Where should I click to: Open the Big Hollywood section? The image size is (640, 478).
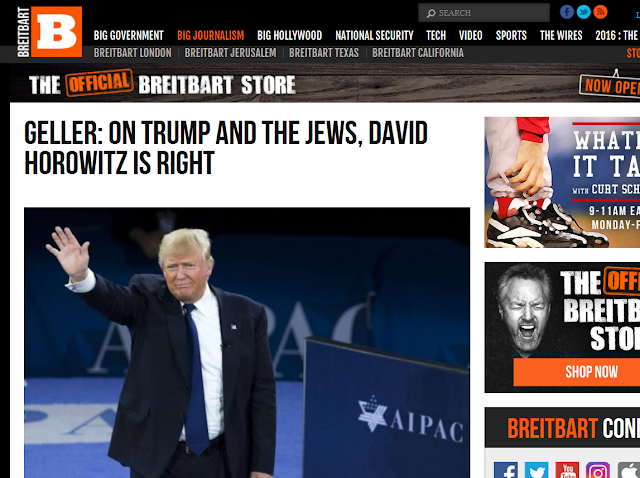pyautogui.click(x=289, y=36)
